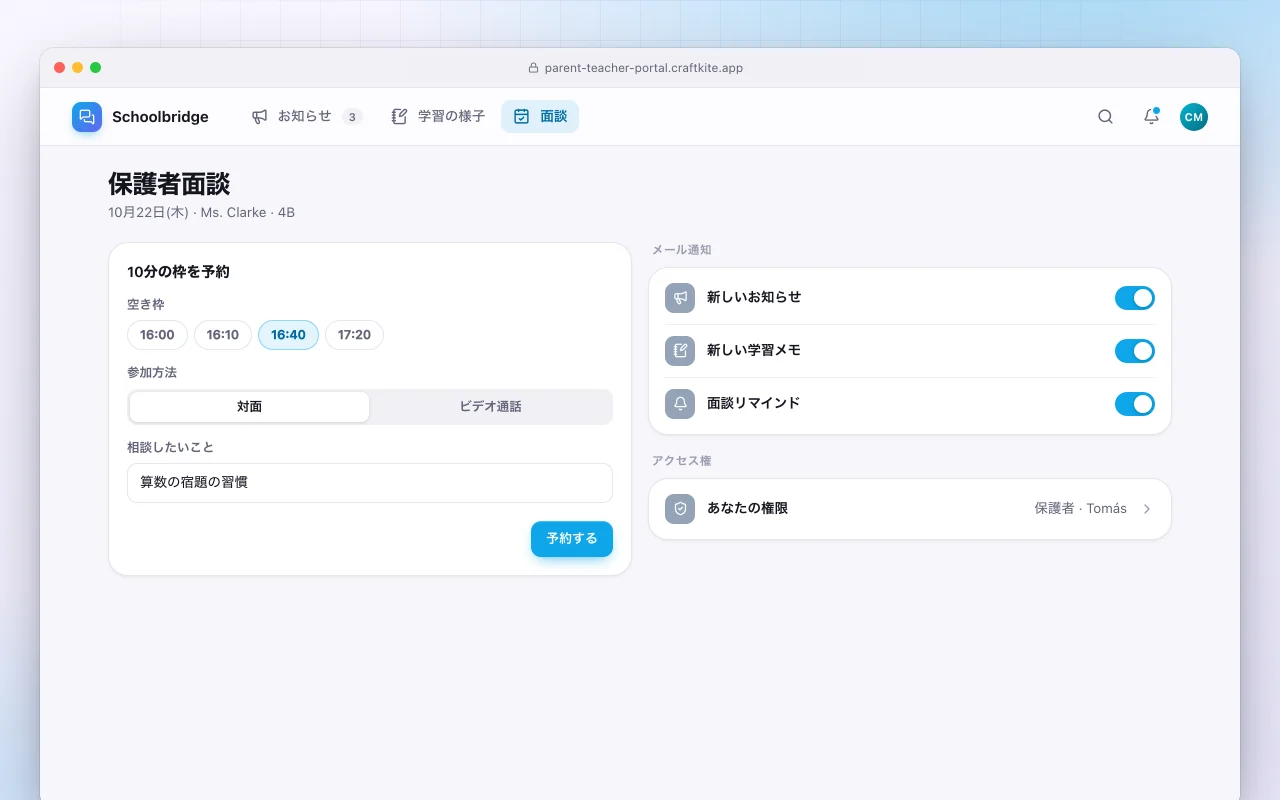Open the CM user avatar menu
Screen dimensions: 1280x800
click(1193, 117)
